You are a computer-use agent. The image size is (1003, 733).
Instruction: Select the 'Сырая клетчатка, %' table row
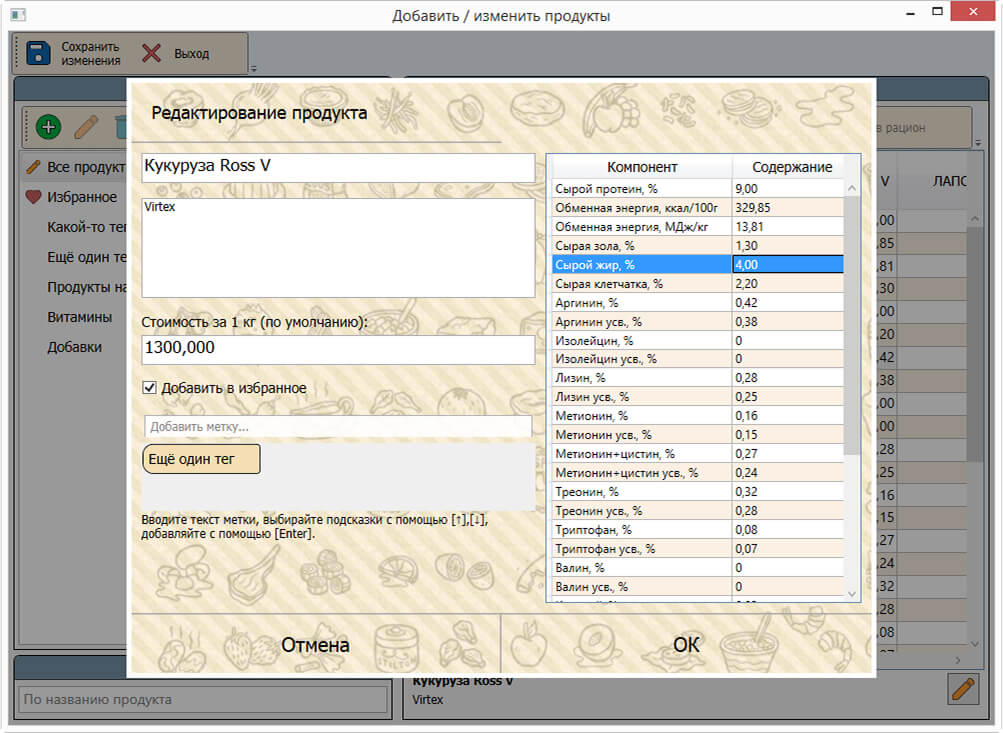tap(697, 283)
